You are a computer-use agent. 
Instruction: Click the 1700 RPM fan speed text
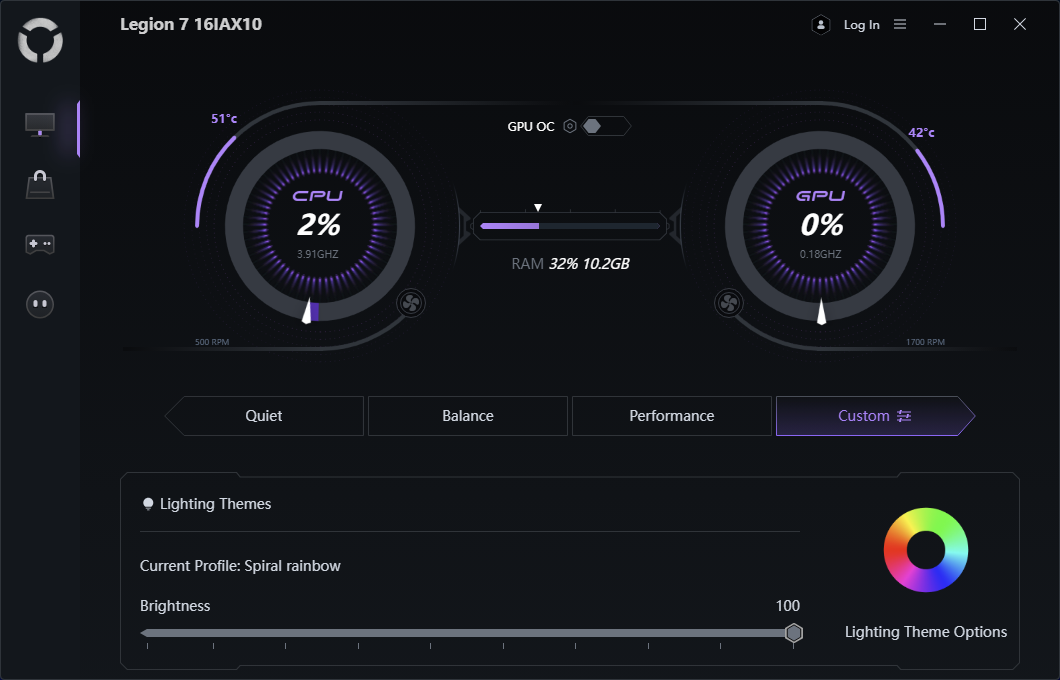coord(925,342)
